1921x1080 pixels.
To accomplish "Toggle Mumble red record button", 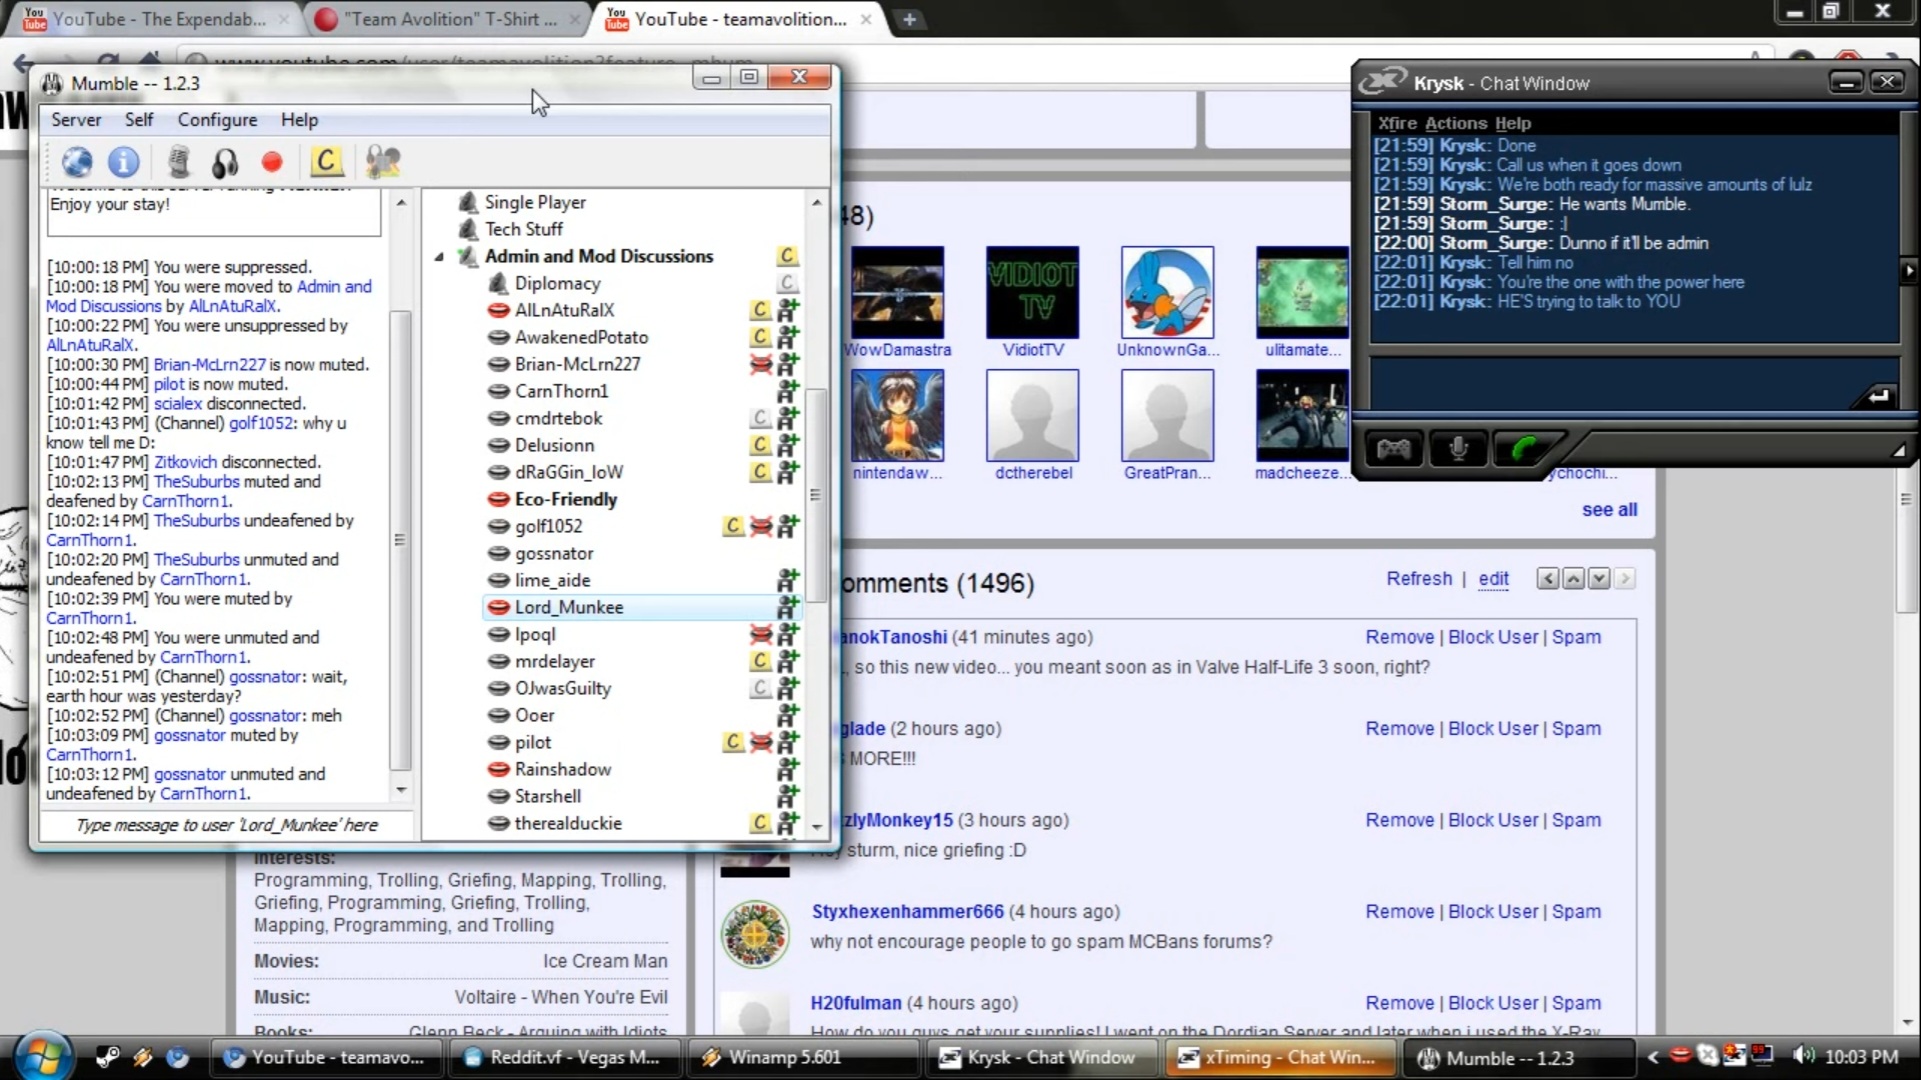I will 272,162.
